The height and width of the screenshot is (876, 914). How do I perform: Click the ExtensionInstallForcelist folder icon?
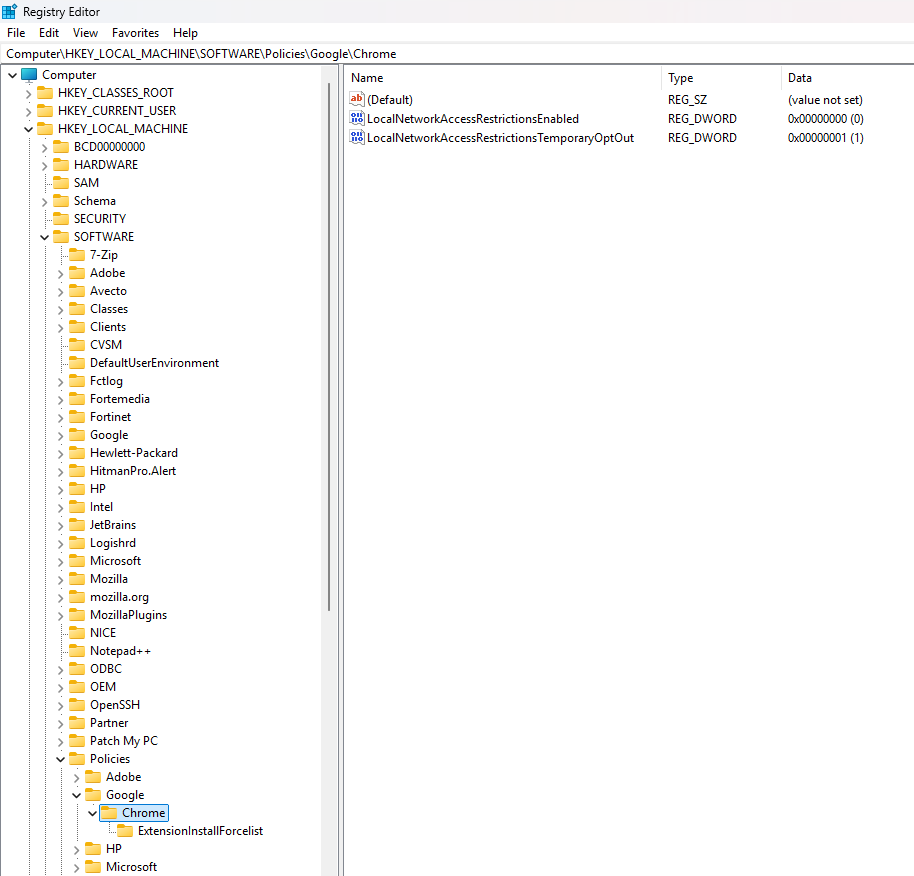coord(126,830)
